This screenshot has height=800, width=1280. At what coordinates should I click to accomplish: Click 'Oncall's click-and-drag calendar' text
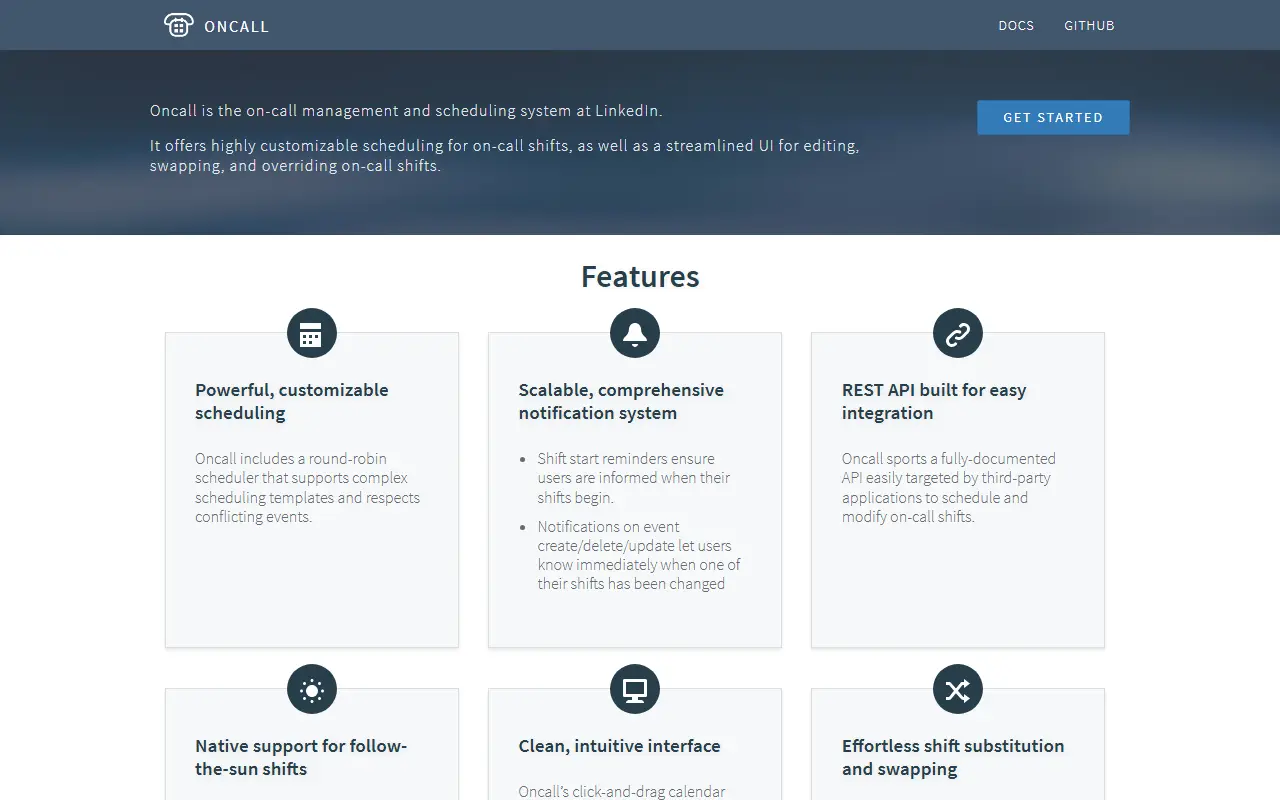[622, 792]
